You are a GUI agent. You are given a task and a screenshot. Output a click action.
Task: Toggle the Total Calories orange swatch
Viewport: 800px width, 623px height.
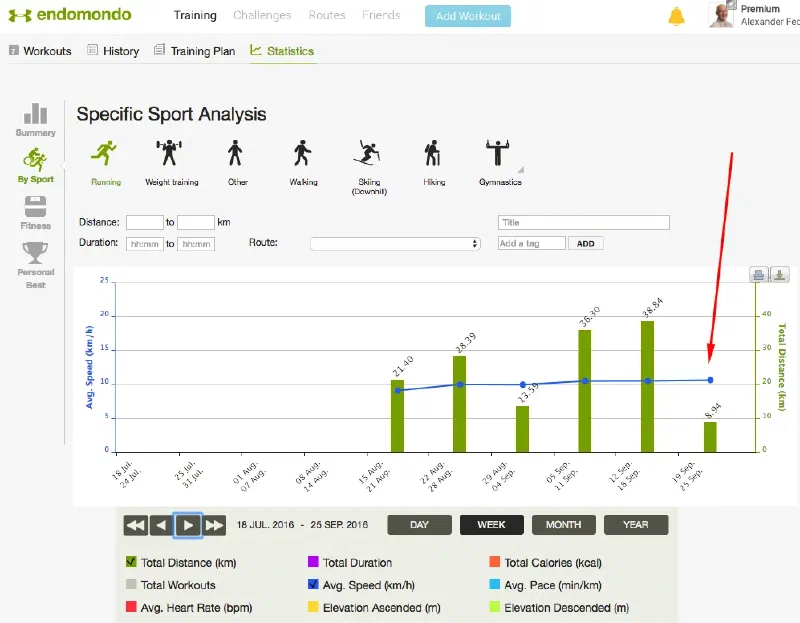coord(494,563)
